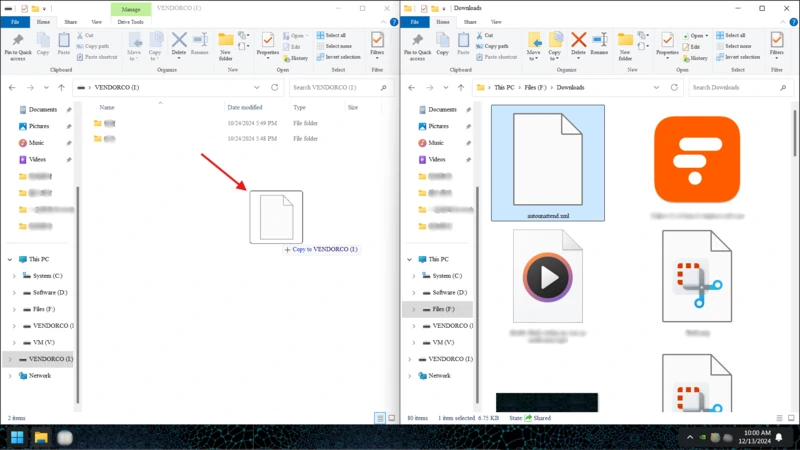Click Select all in the VENDORCO ribbon
This screenshot has width=800, height=450.
tap(334, 35)
